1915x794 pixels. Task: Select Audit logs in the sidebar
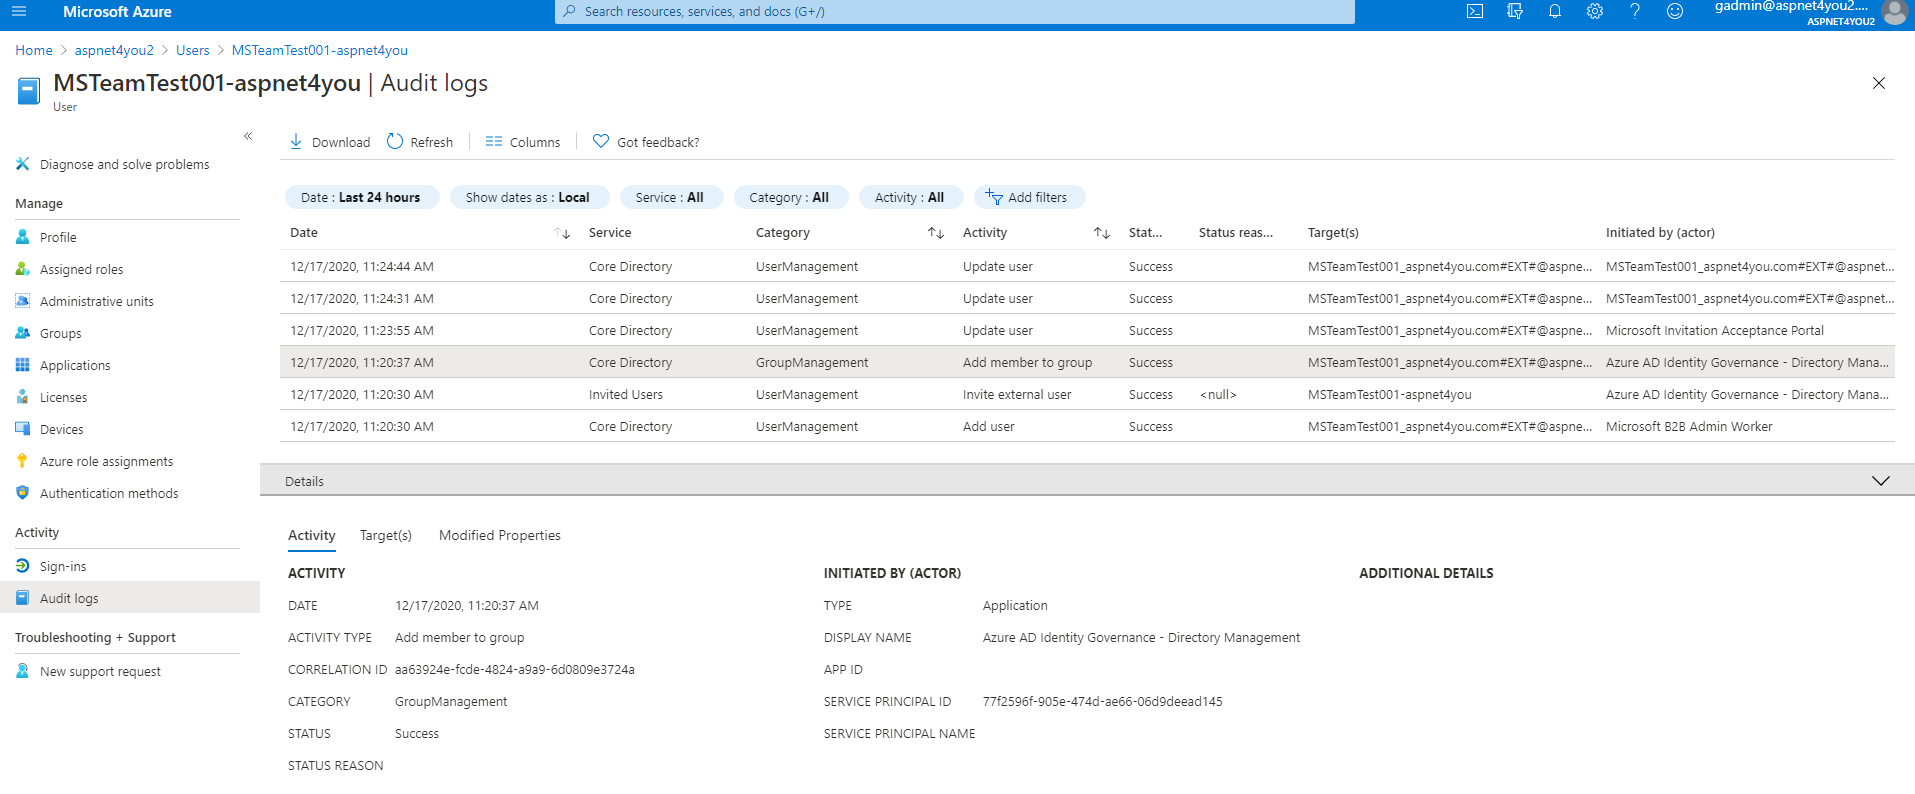coord(130,598)
